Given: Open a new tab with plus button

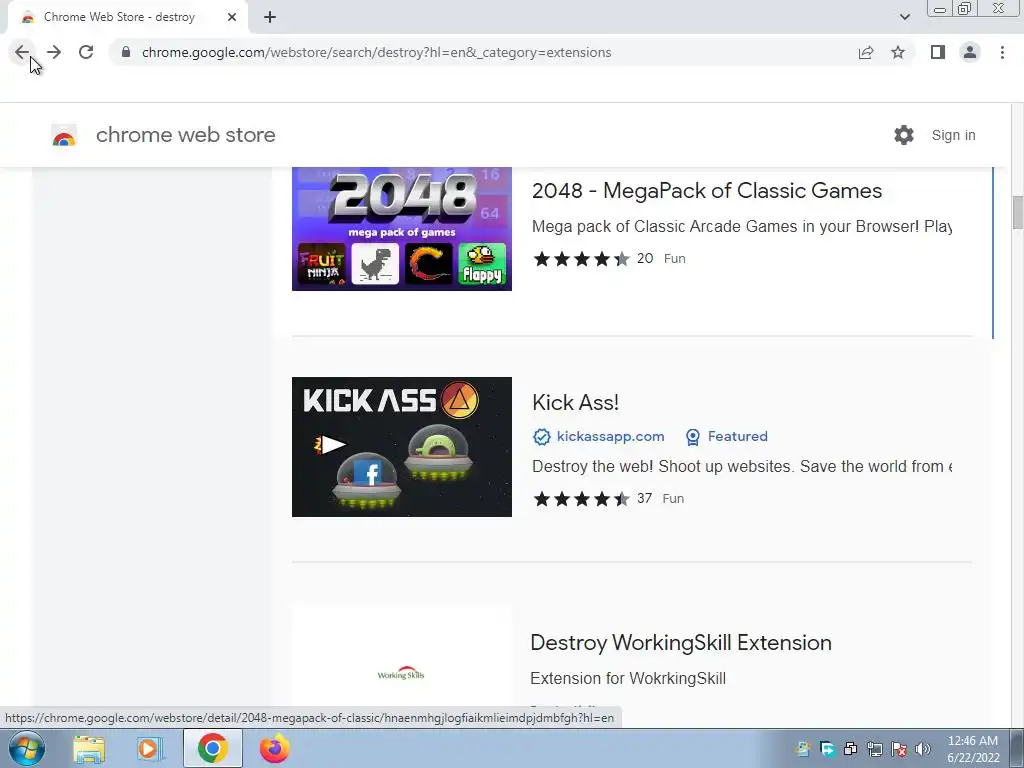Looking at the screenshot, I should (270, 17).
